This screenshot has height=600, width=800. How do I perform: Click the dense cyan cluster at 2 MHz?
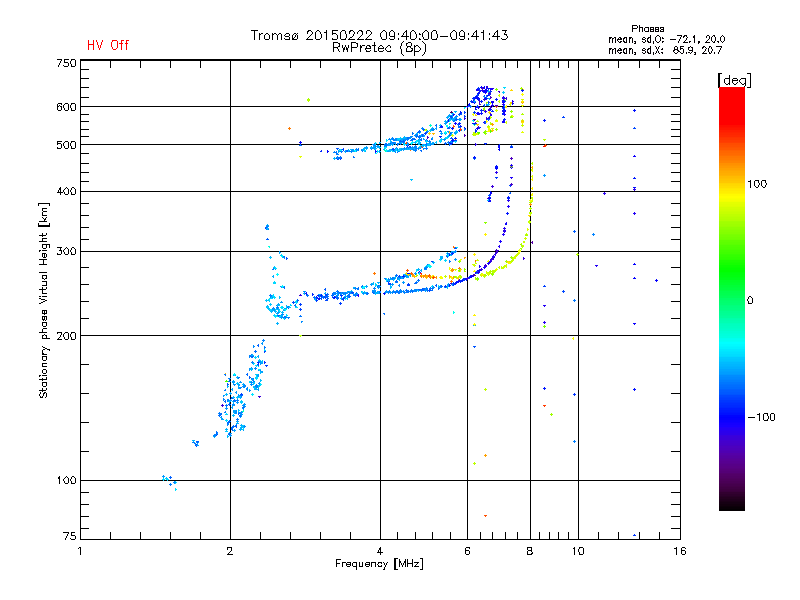click(x=233, y=406)
